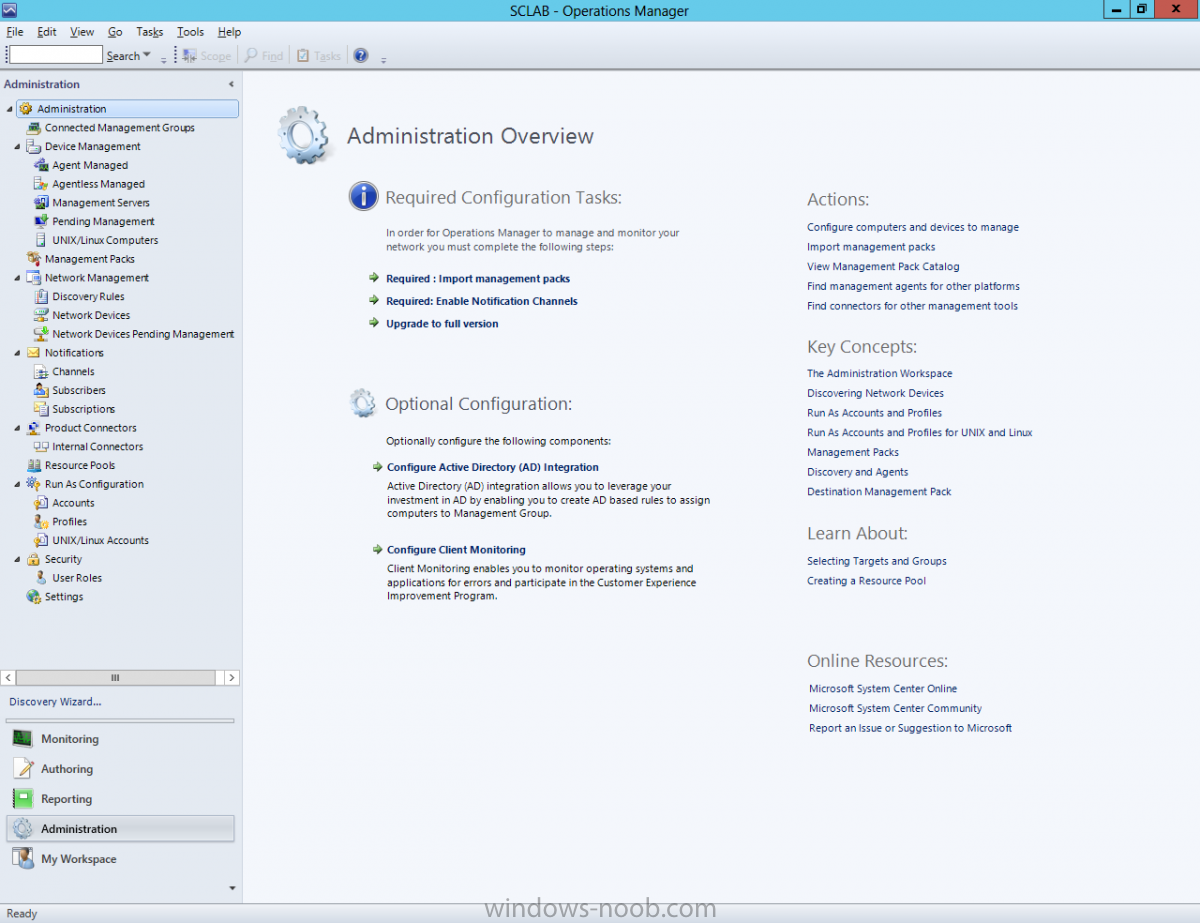
Task: Collapse the Product Connectors node
Action: click(18, 428)
